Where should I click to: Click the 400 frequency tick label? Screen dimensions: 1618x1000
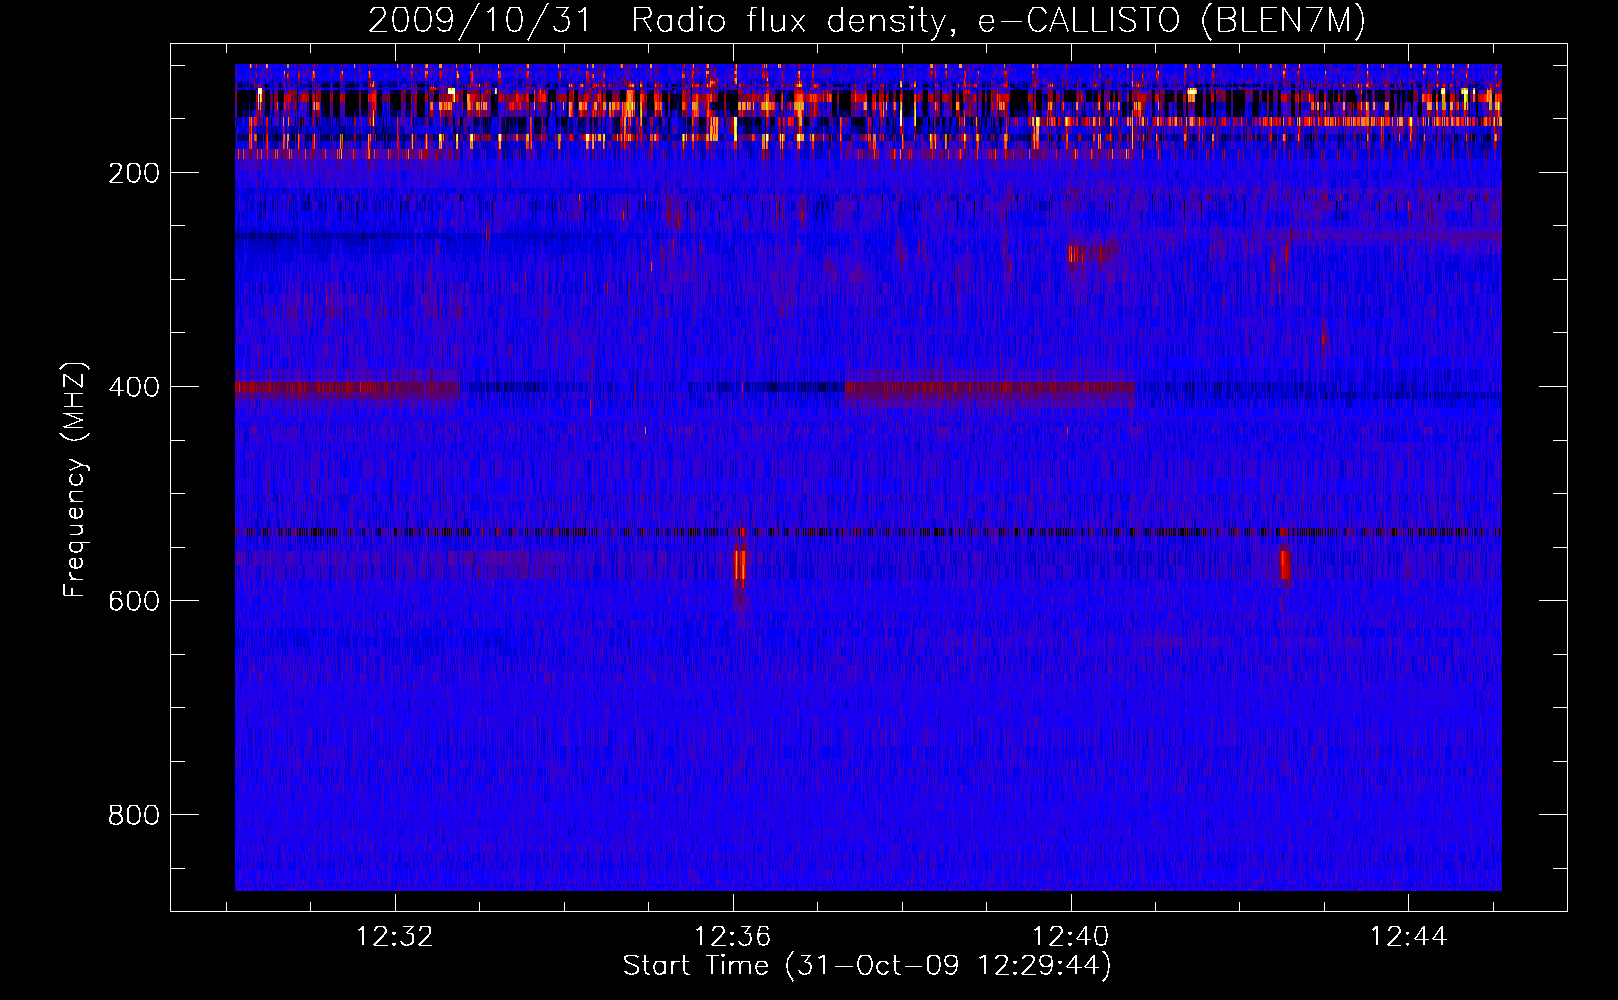[134, 387]
